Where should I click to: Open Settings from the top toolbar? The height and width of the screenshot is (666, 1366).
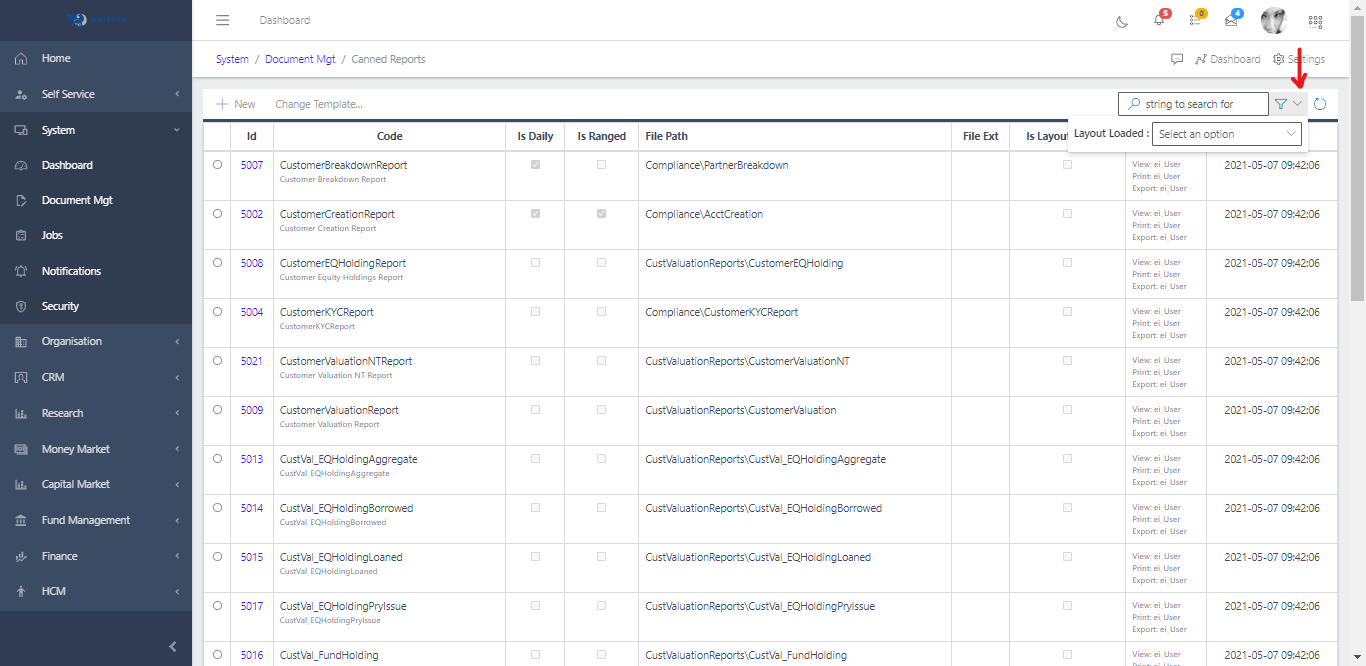pos(1301,59)
